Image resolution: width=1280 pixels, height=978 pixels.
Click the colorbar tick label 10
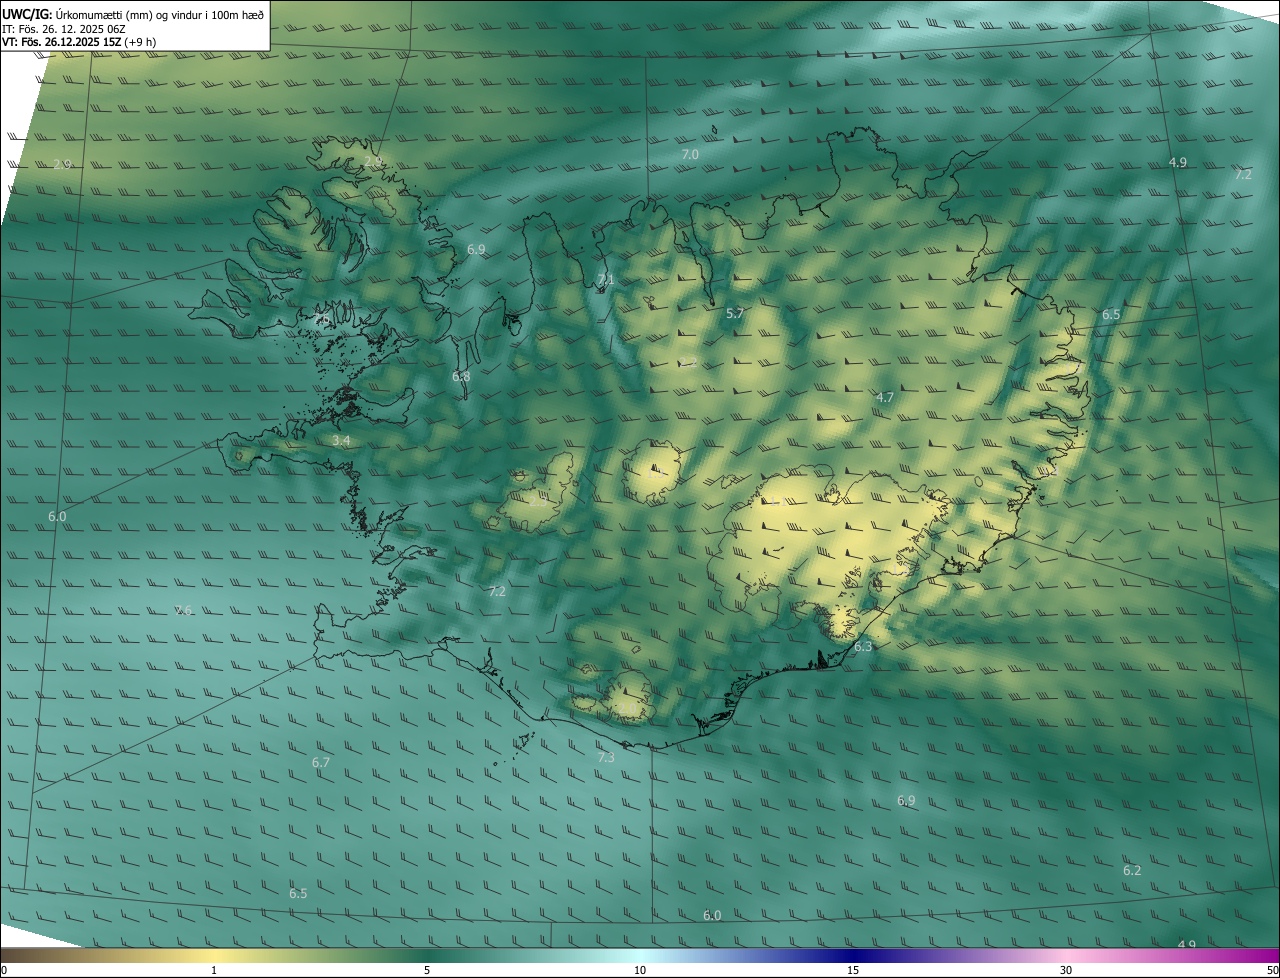click(640, 970)
